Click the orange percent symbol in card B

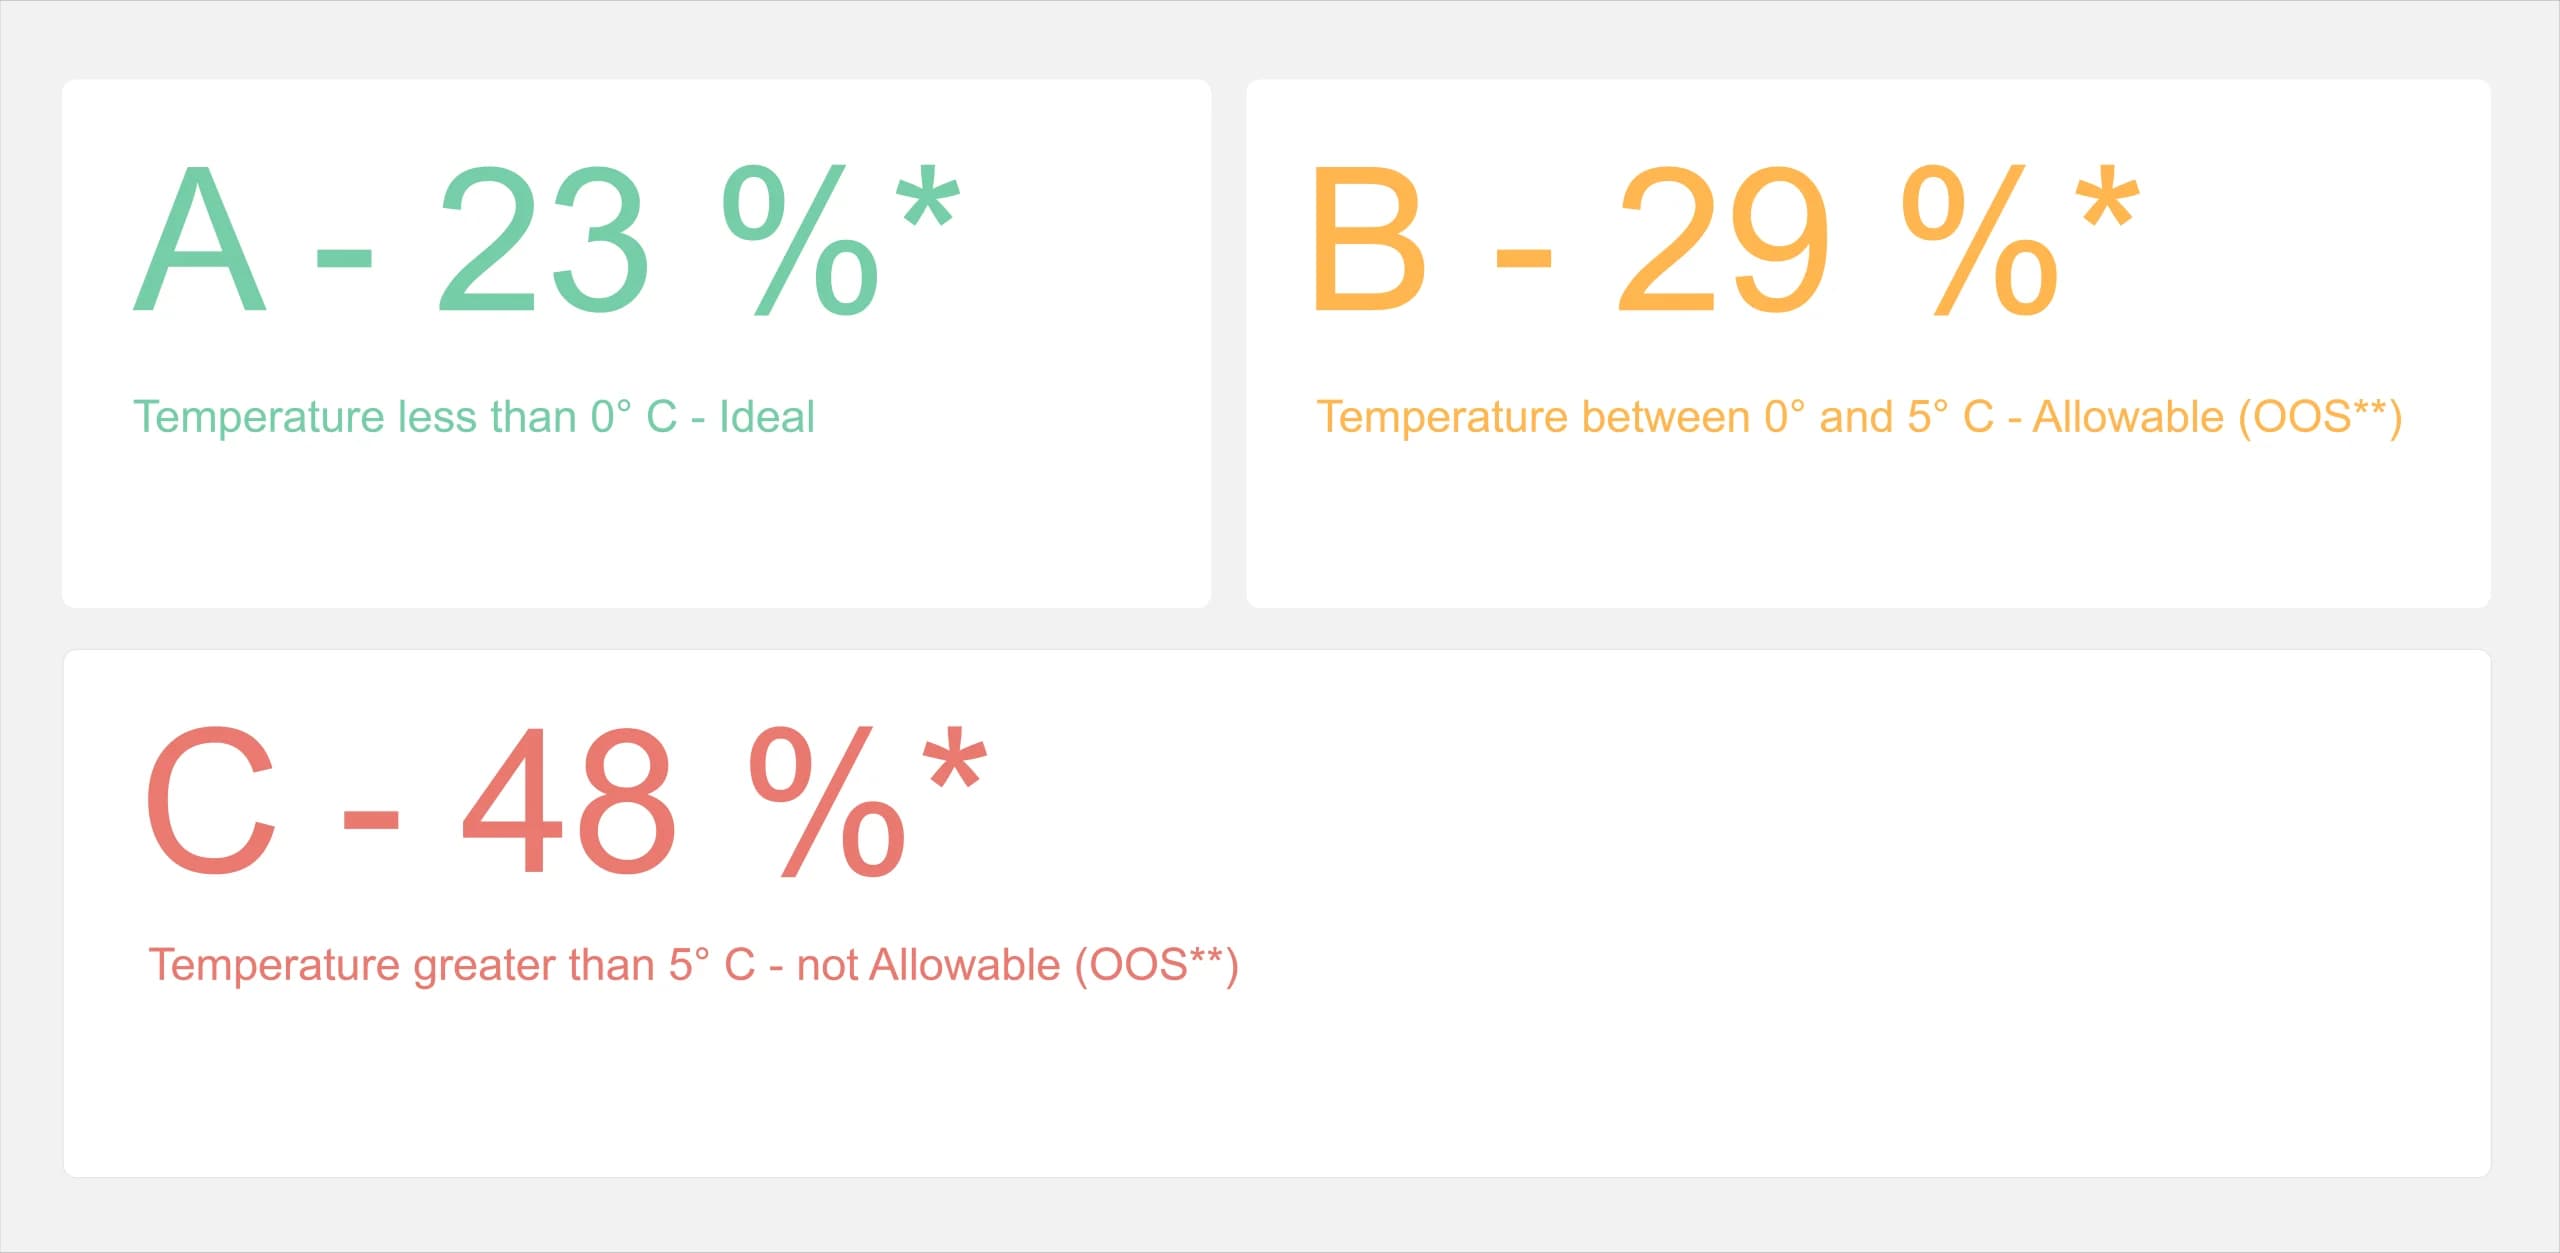pos(1981,240)
